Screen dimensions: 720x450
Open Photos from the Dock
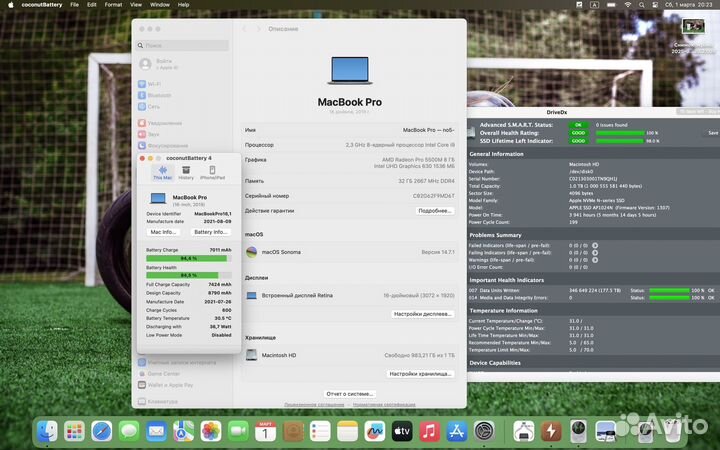tap(211, 431)
